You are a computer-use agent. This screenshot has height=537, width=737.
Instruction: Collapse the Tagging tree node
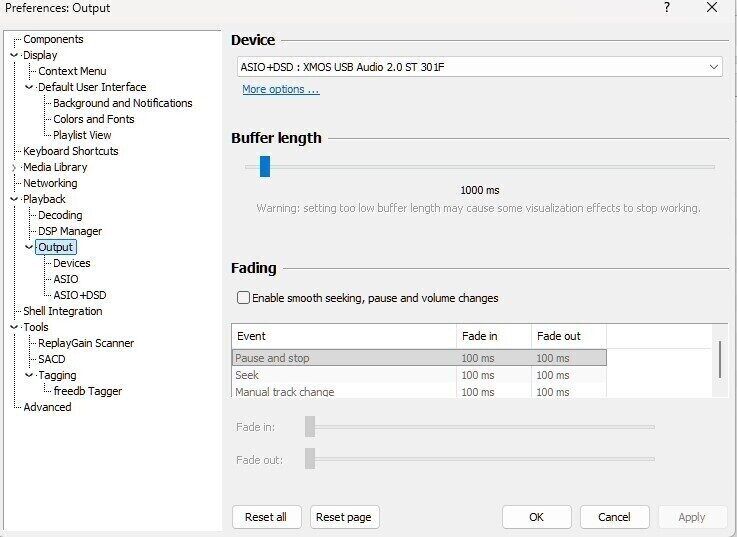coord(29,375)
